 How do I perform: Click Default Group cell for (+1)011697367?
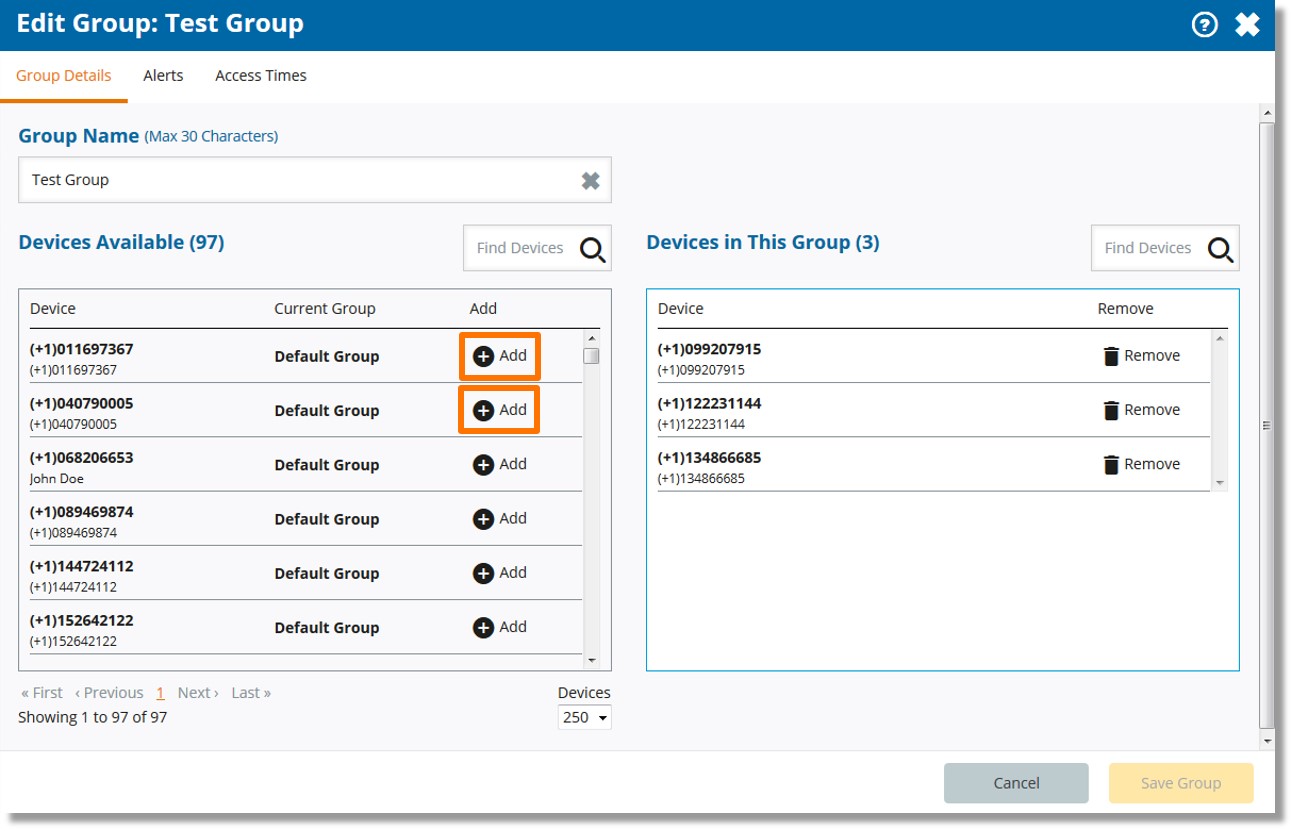(327, 357)
